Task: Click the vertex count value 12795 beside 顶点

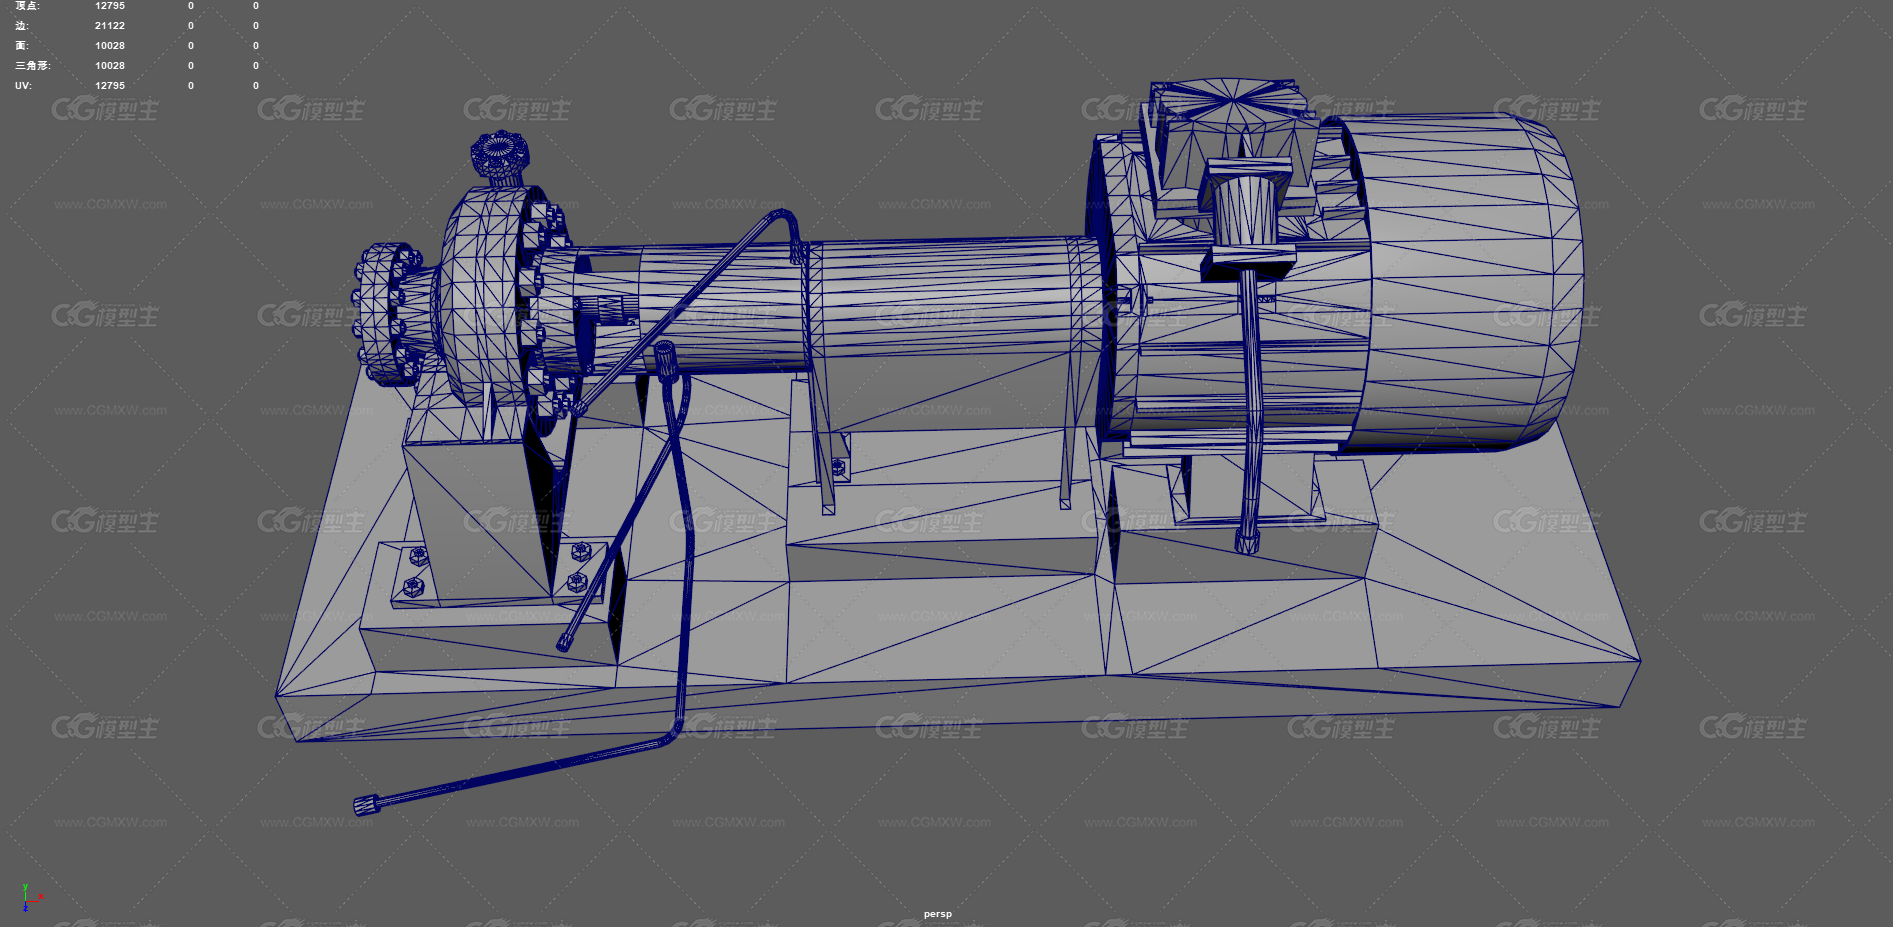Action: click(x=110, y=6)
